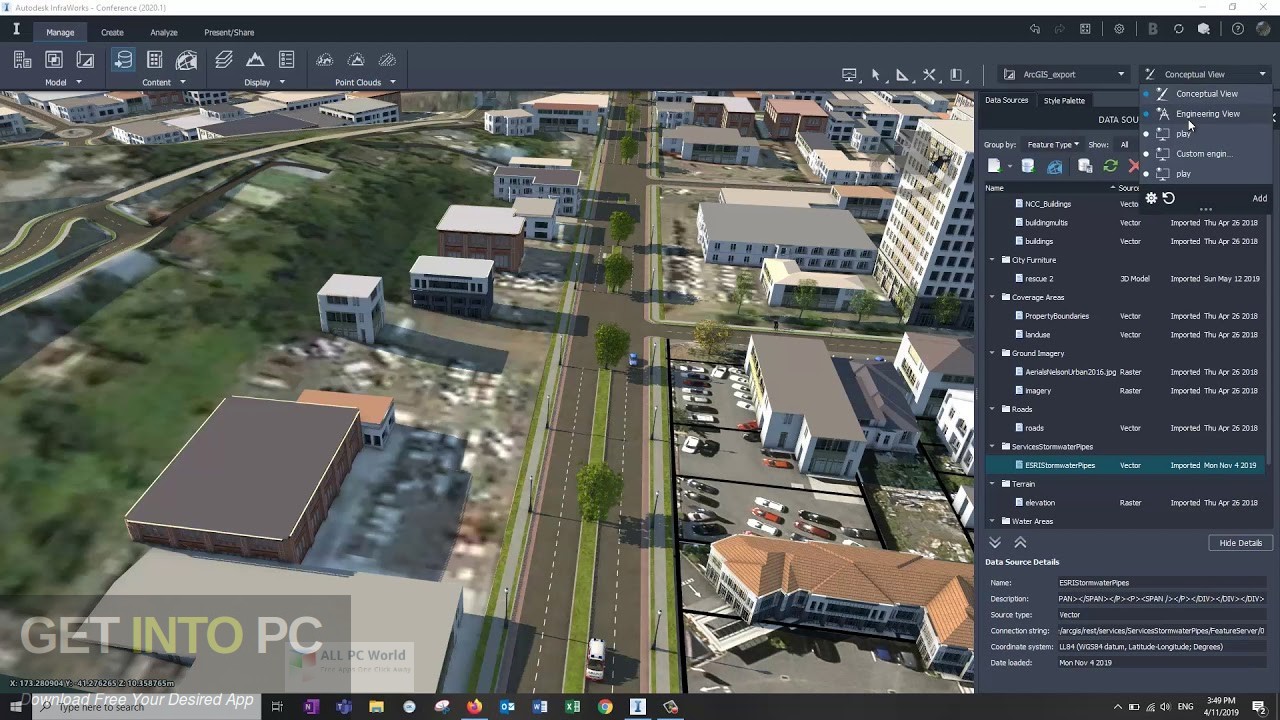Open the globe Model Builder icon
The height and width of the screenshot is (720, 1280).
[186, 60]
